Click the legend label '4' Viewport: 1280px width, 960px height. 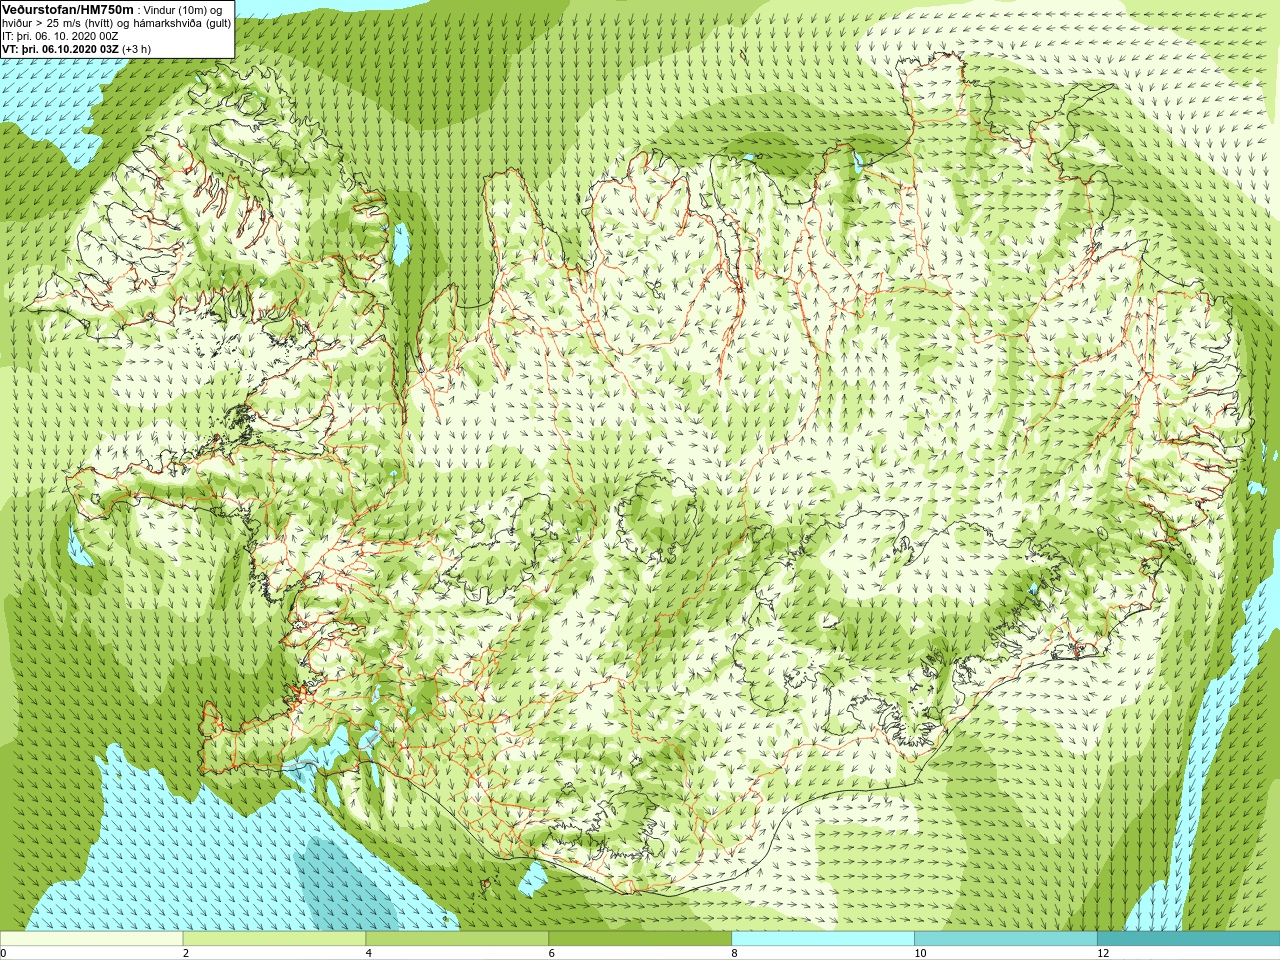369,953
